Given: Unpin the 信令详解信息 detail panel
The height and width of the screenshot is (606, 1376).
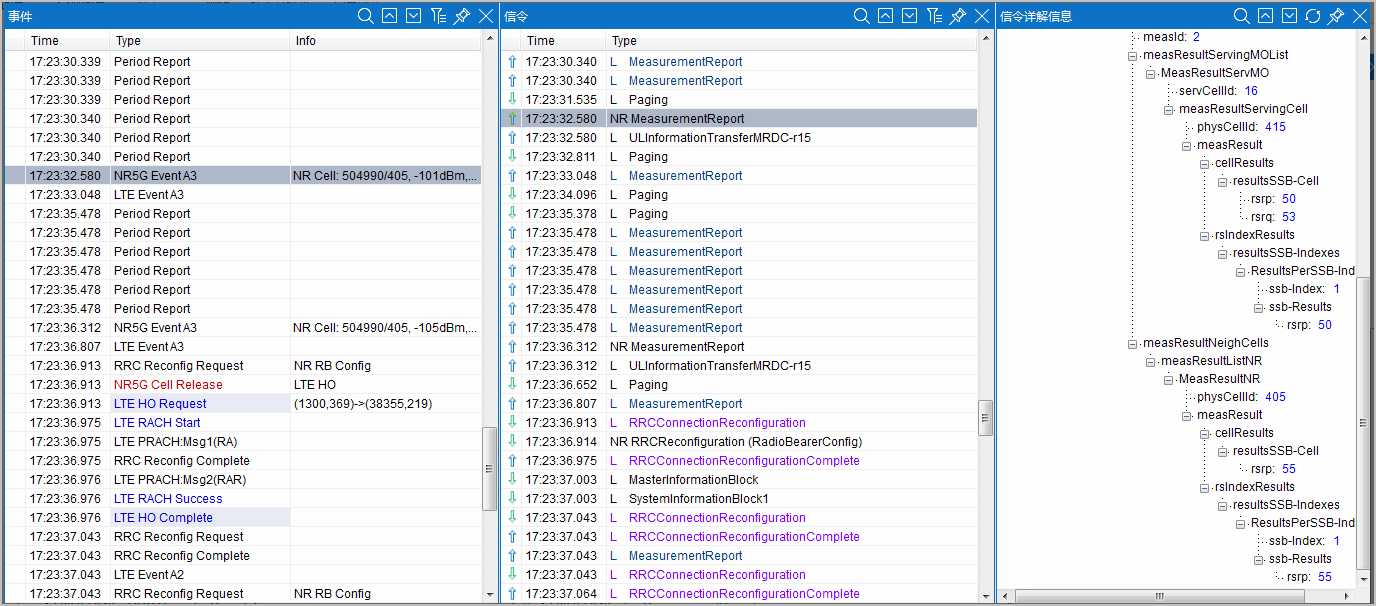Looking at the screenshot, I should (x=1336, y=15).
